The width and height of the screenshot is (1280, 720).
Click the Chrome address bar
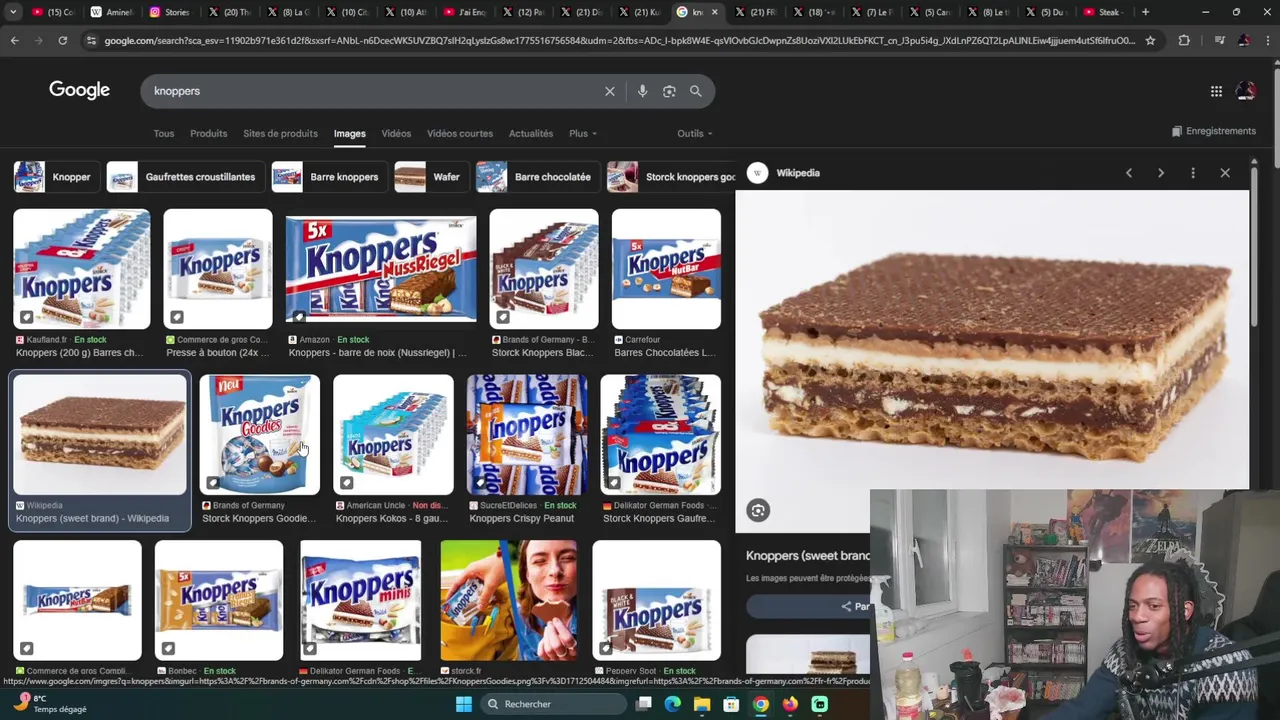pyautogui.click(x=618, y=40)
